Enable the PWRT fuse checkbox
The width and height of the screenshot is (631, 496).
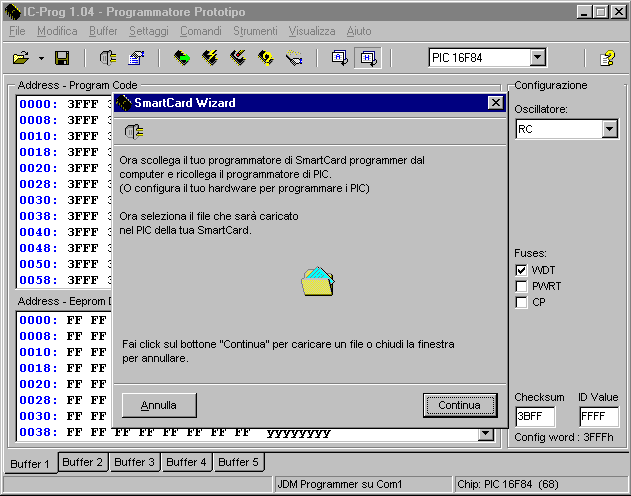coord(521,286)
